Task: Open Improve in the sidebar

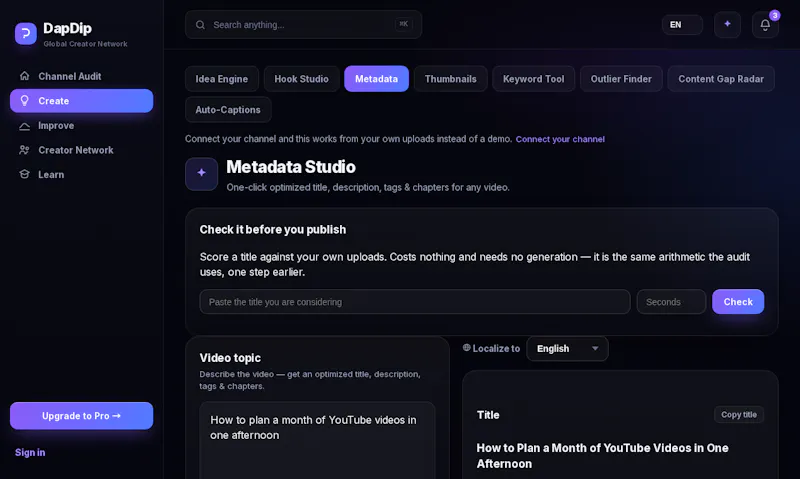Action: 81,125
